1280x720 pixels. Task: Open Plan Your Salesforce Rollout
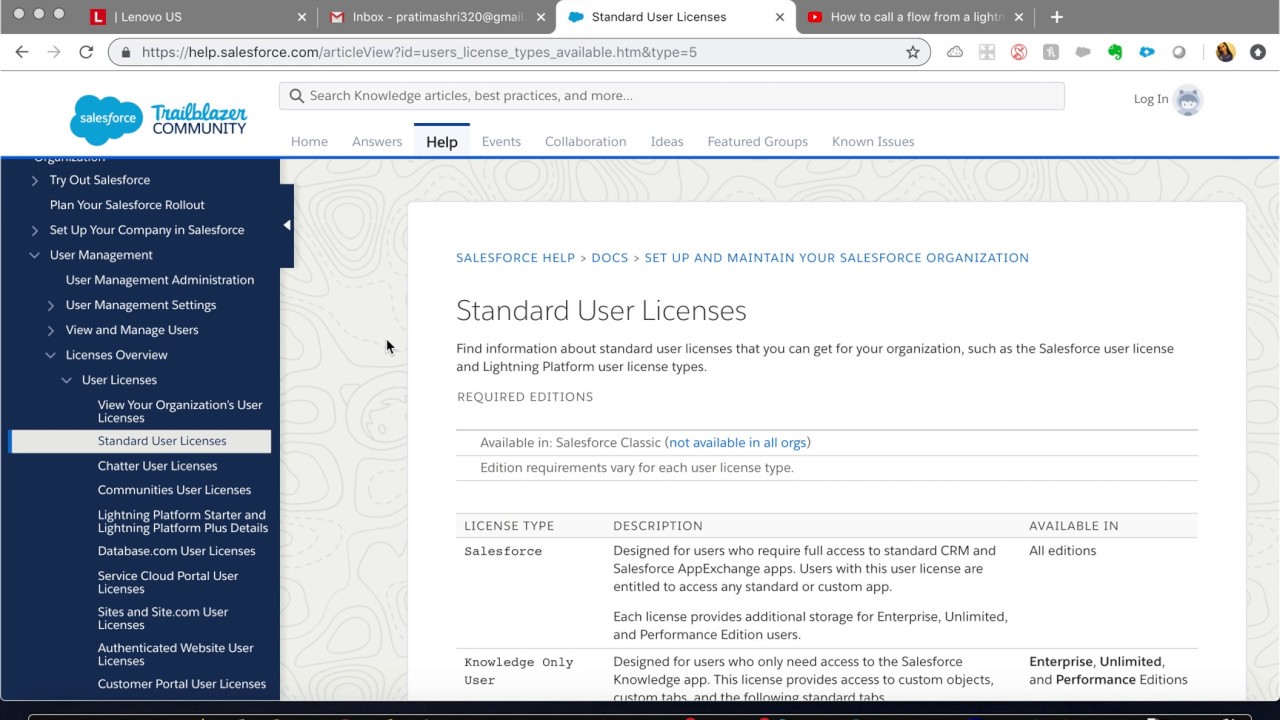[x=127, y=205]
